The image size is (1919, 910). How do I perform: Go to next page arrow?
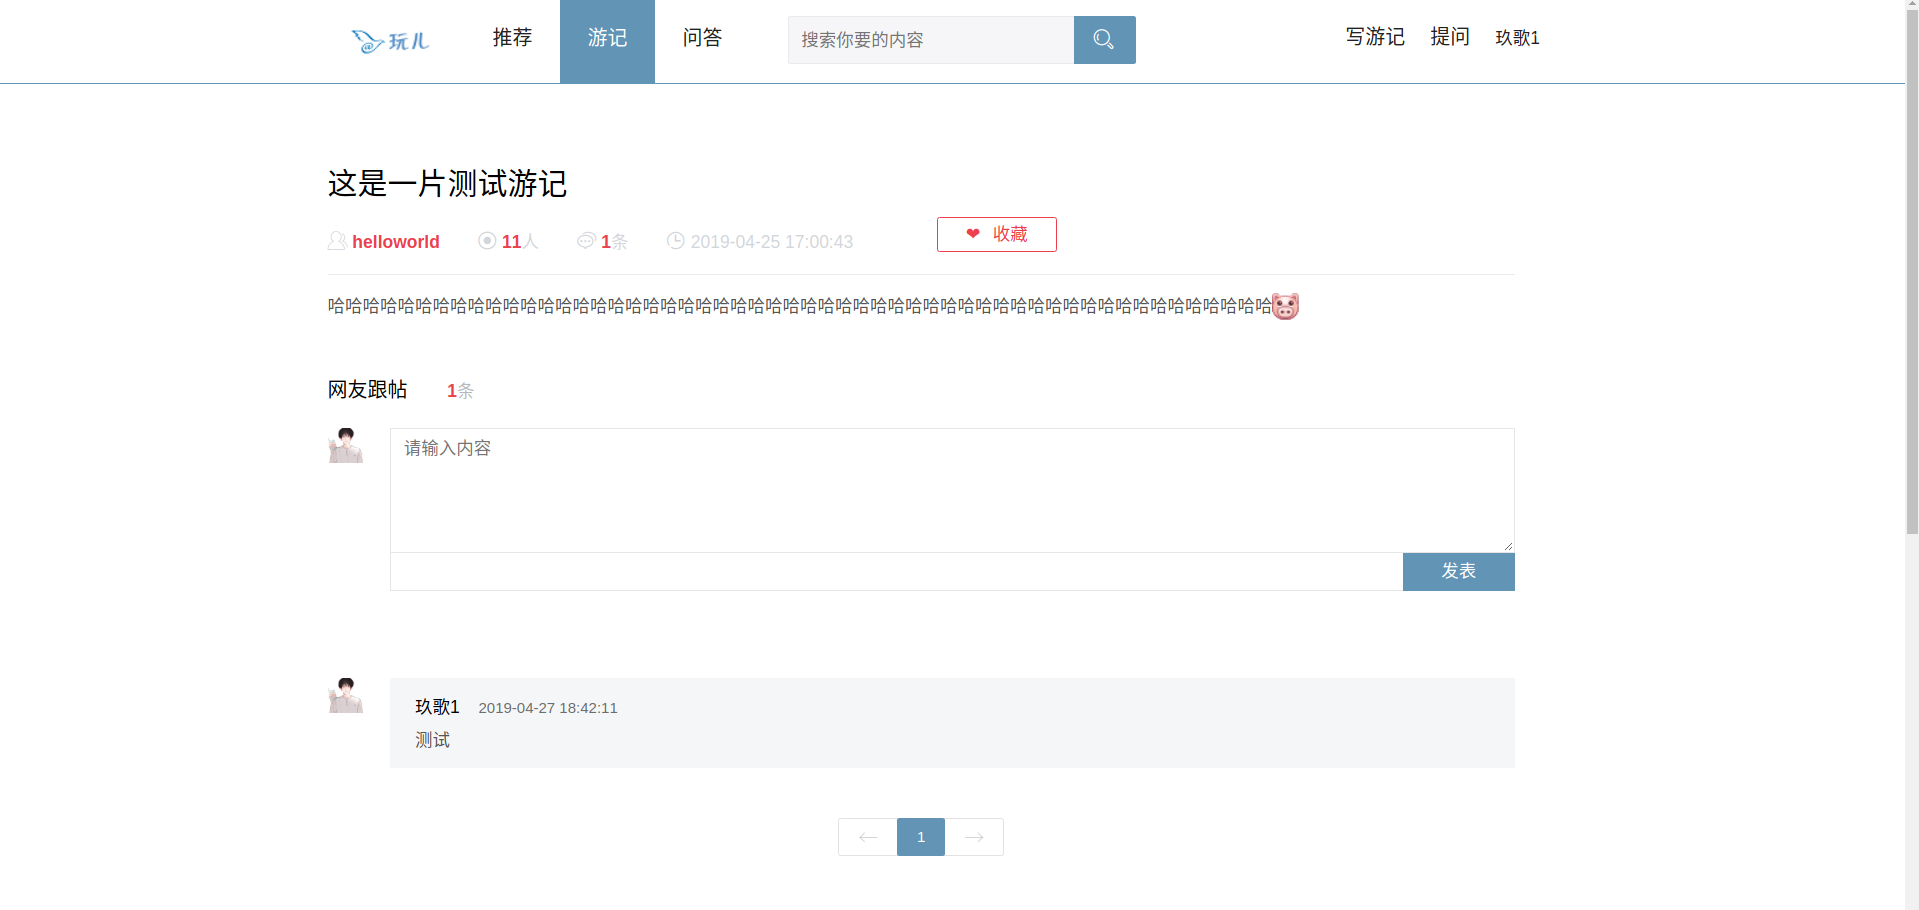[x=974, y=837]
